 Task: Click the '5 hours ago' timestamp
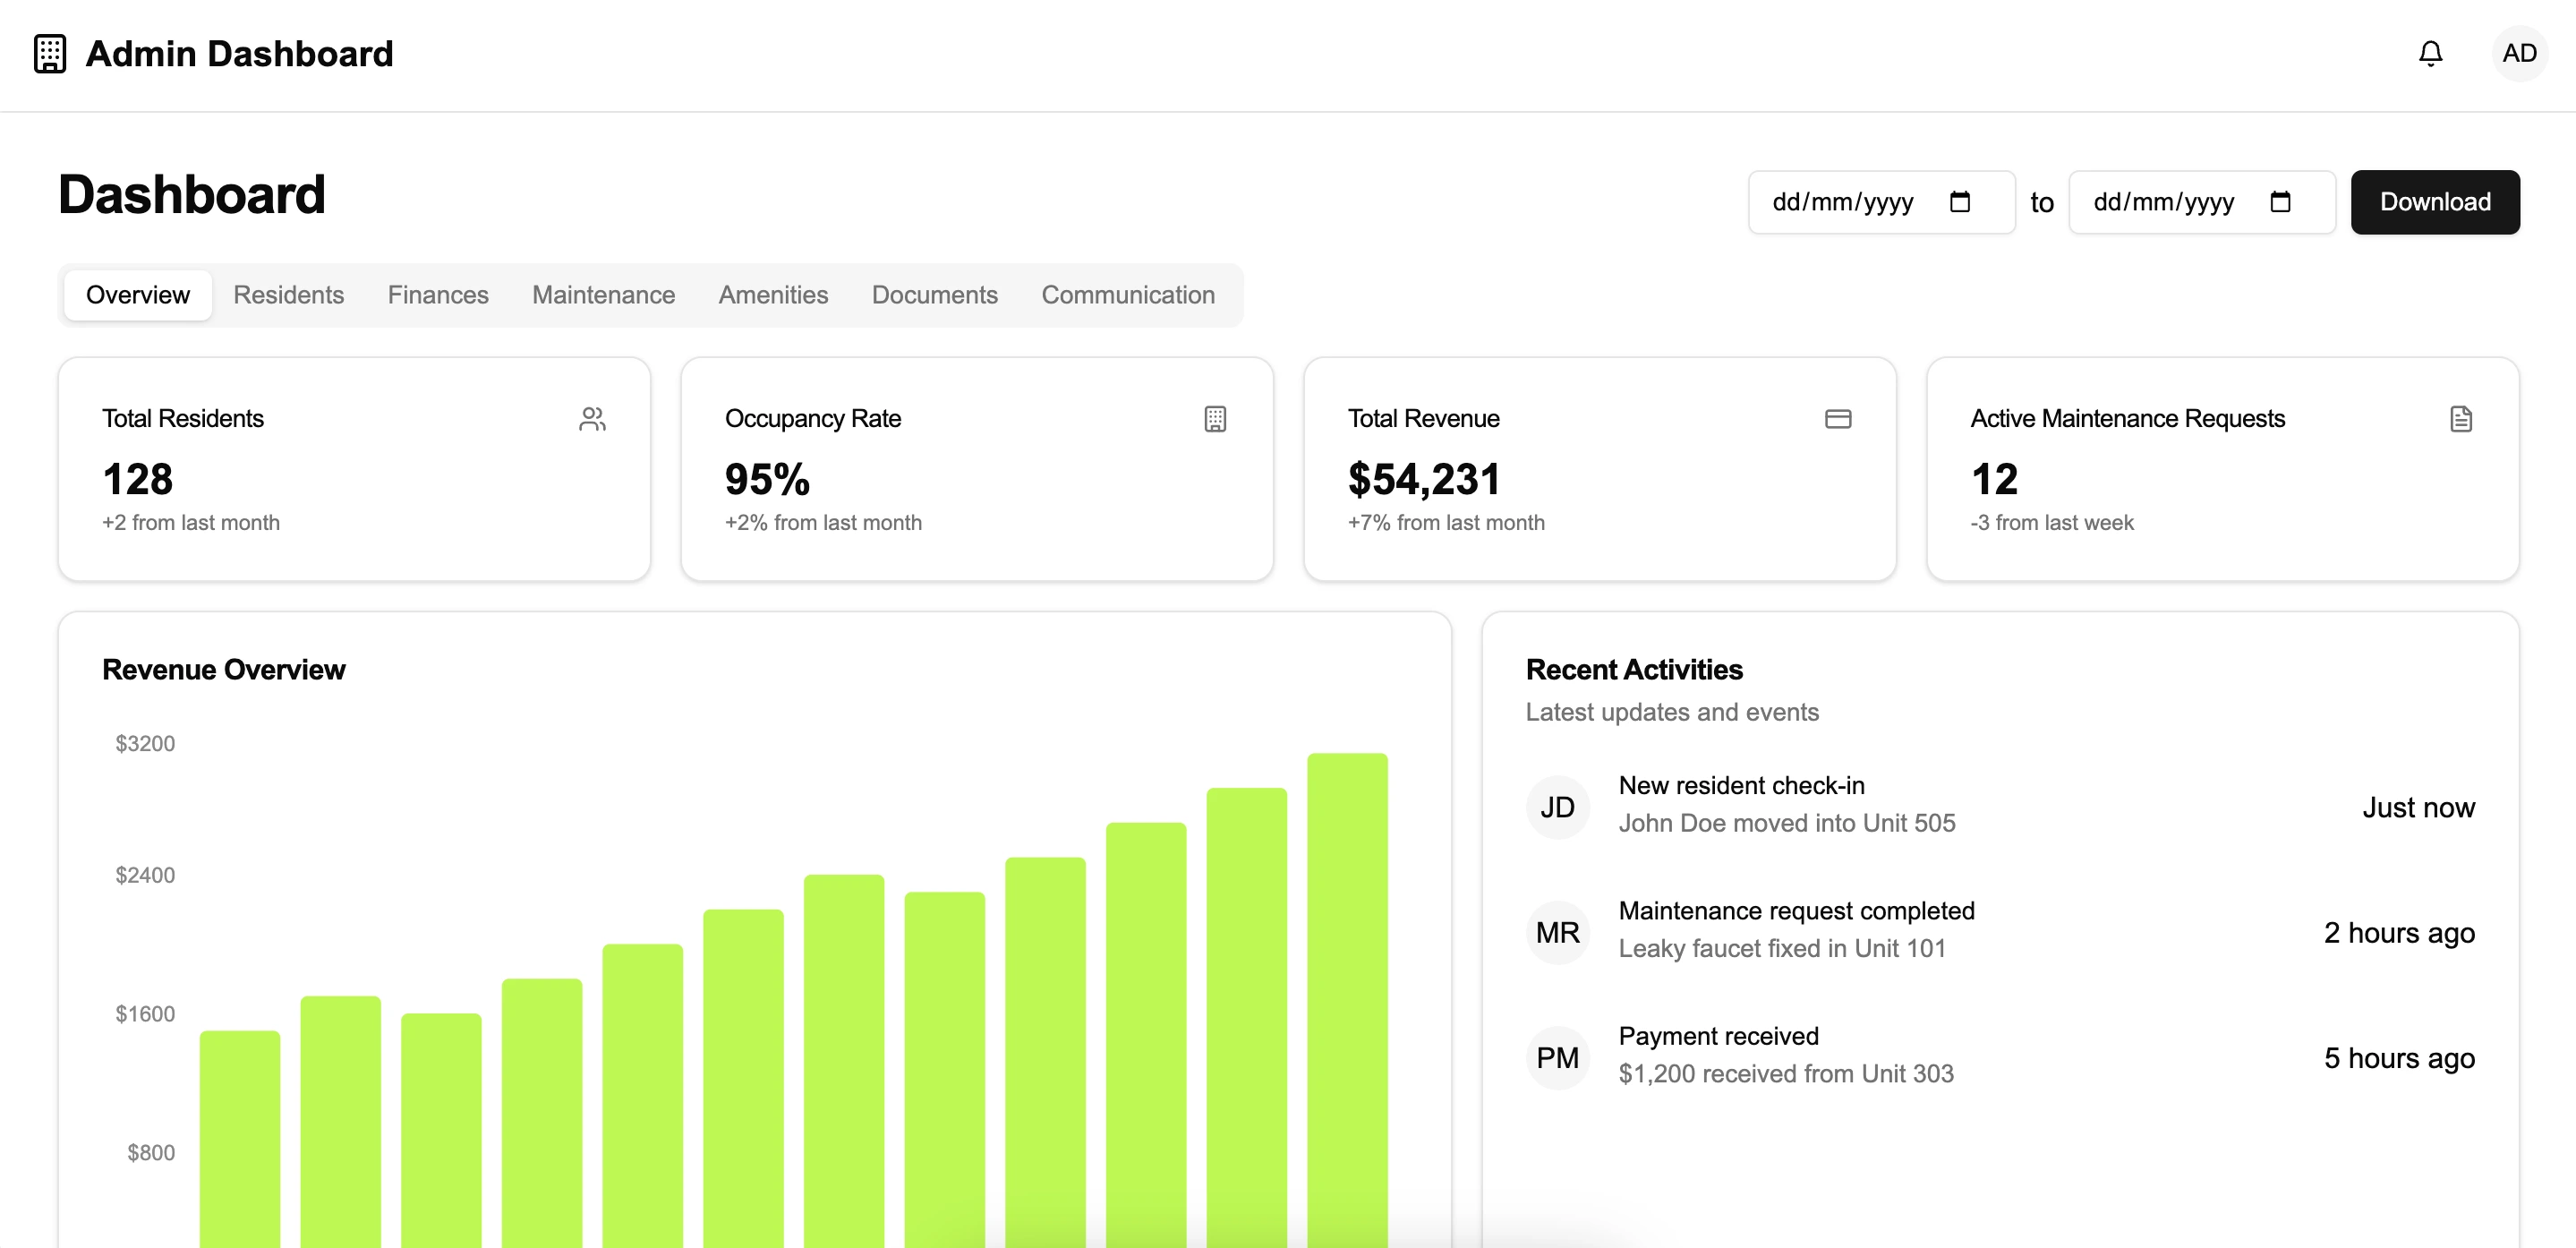click(2399, 1058)
